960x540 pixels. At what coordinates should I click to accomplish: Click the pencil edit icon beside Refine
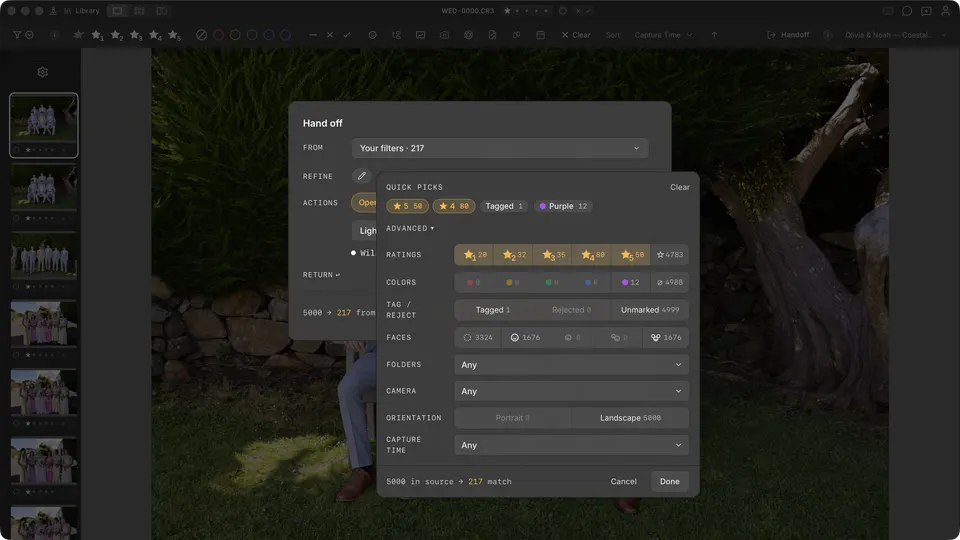362,176
